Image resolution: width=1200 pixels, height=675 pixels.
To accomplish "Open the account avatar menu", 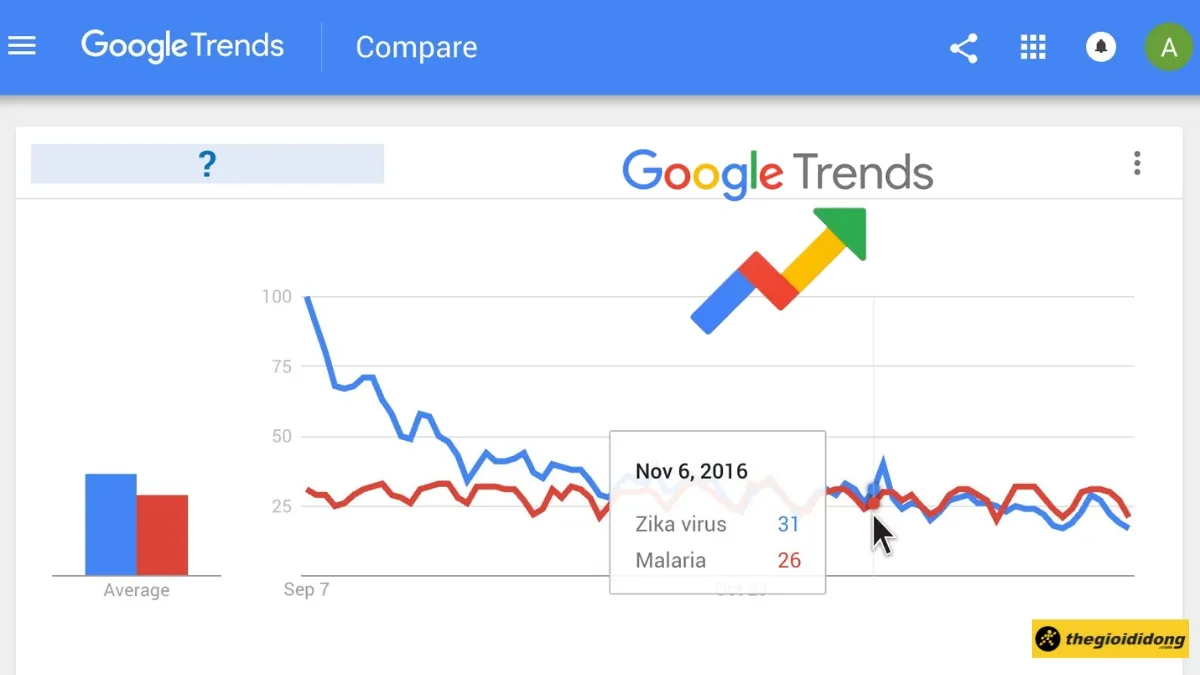I will pyautogui.click(x=1168, y=46).
